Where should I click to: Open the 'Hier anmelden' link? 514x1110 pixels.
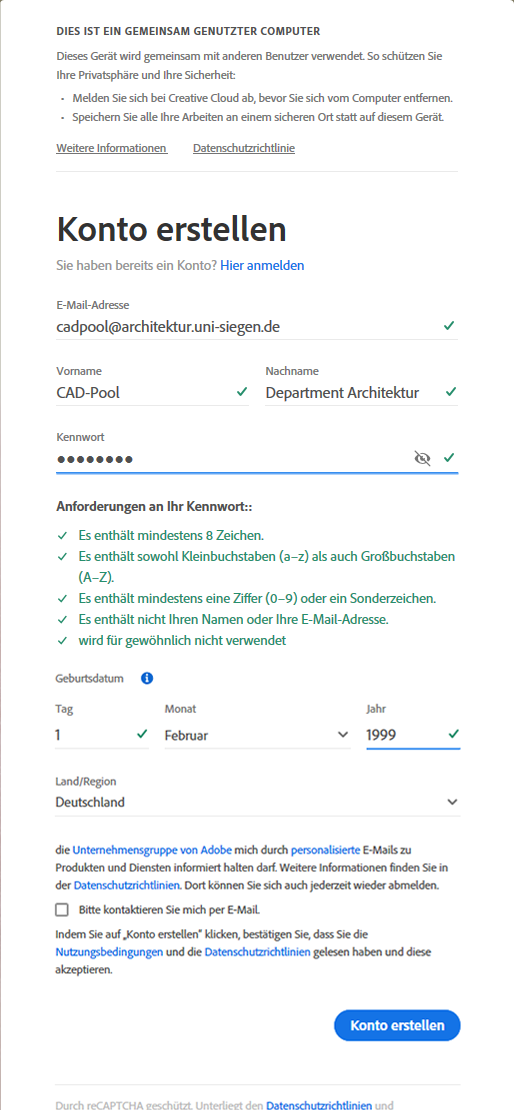pyautogui.click(x=262, y=265)
